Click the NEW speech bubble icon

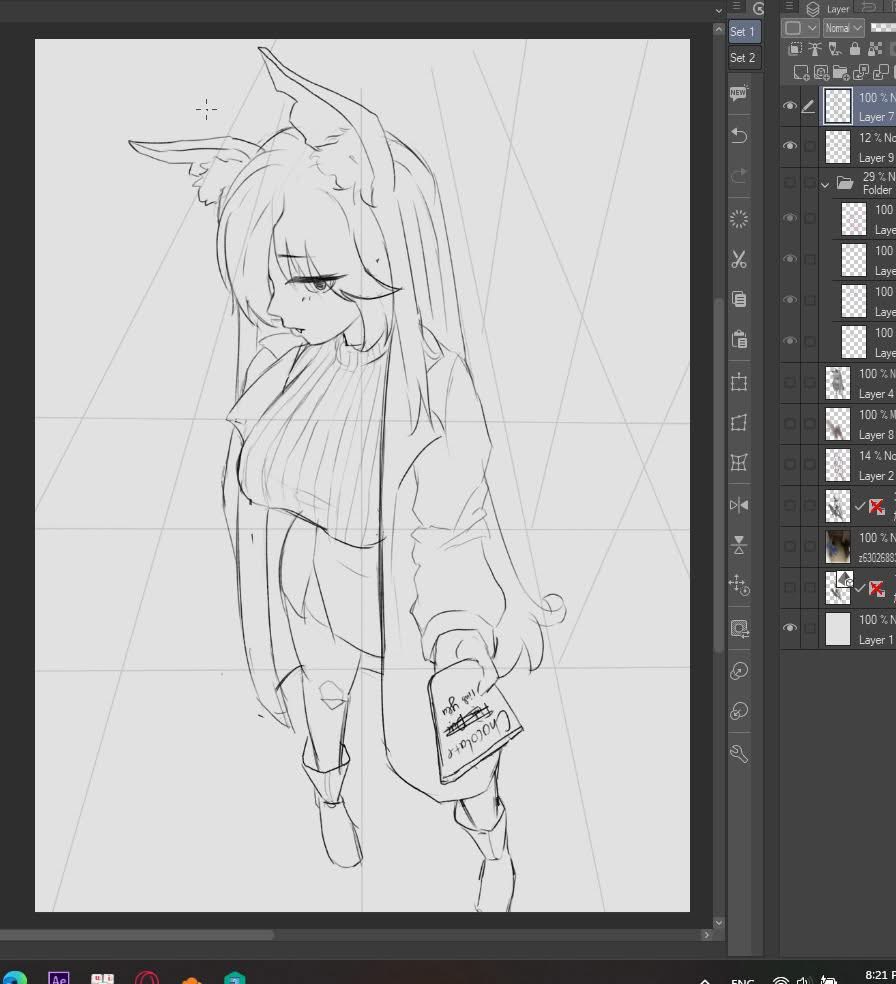(739, 94)
